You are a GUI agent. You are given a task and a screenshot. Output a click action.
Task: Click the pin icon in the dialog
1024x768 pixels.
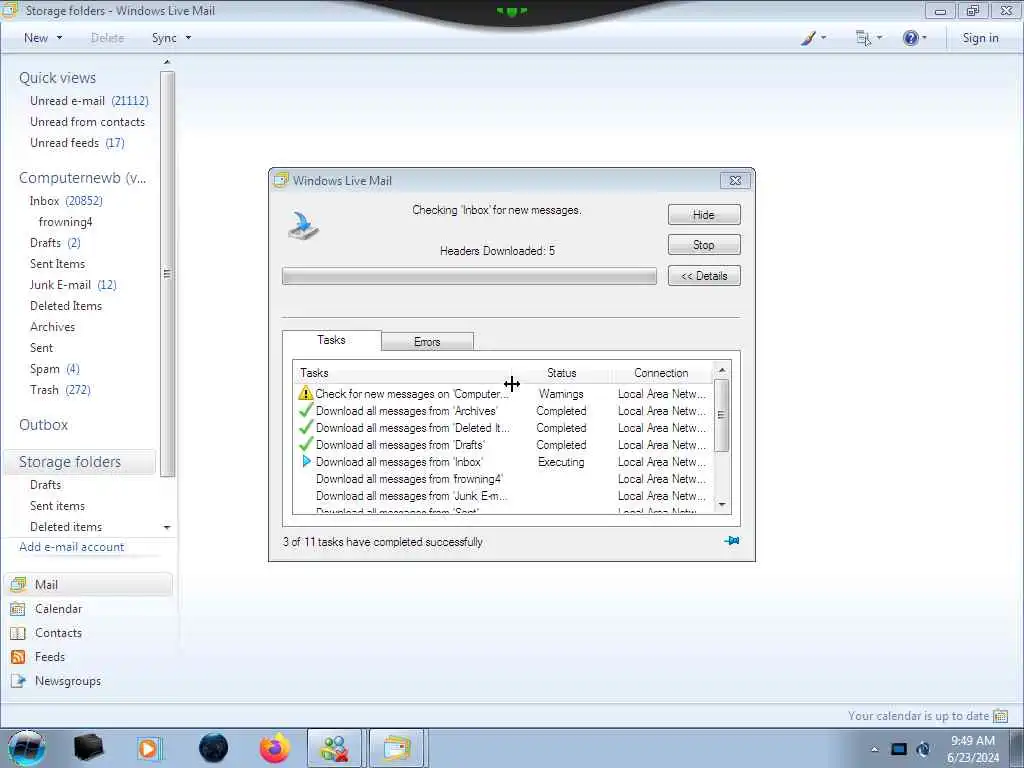pos(731,541)
